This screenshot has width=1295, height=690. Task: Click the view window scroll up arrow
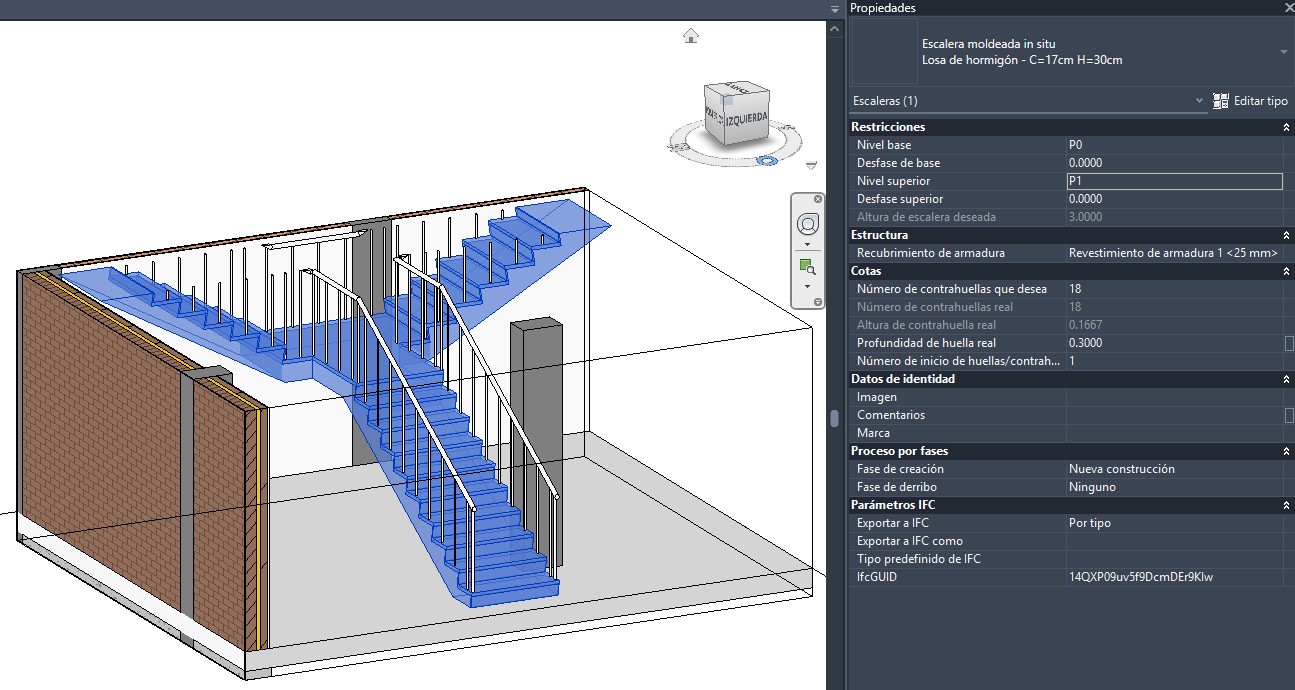point(834,31)
